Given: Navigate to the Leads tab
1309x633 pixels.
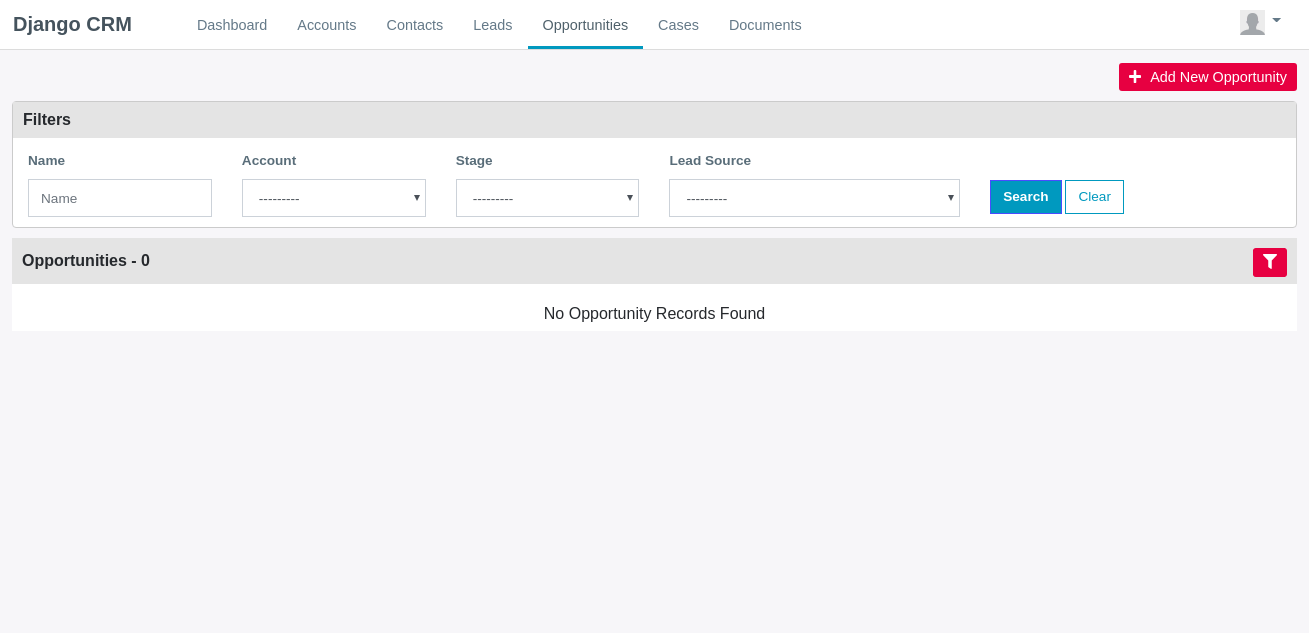Looking at the screenshot, I should point(493,25).
